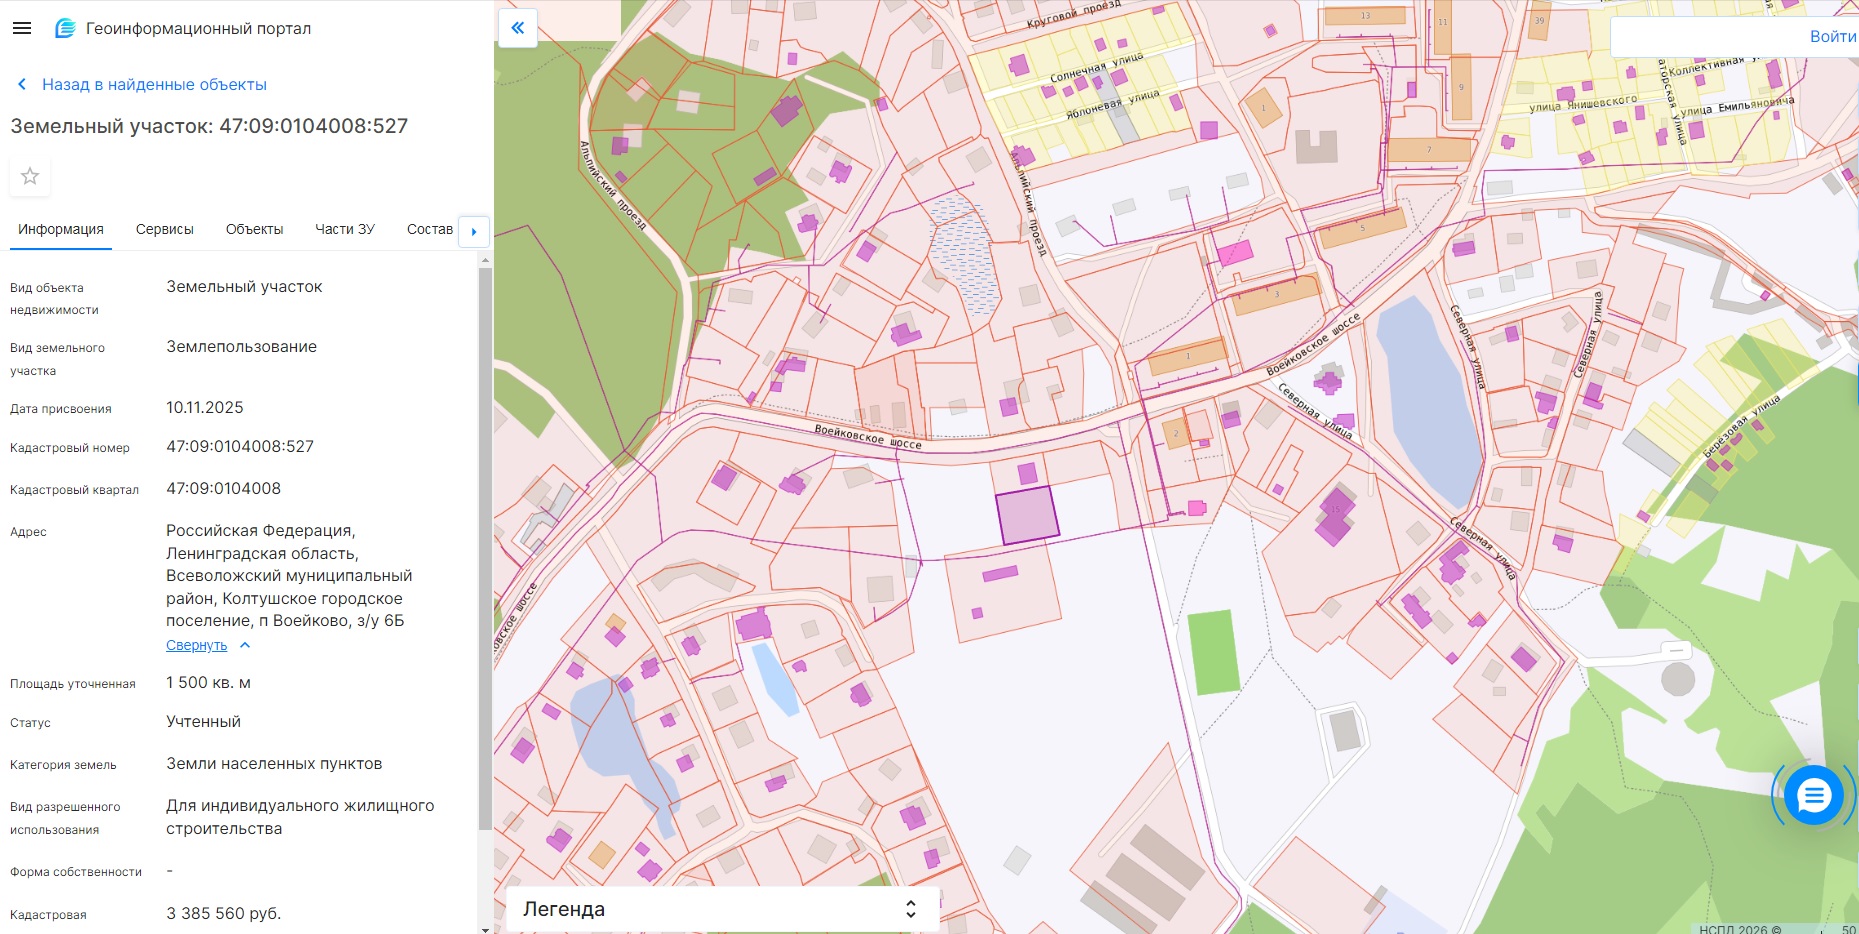Click the Свернуть link under address
This screenshot has width=1859, height=934.
[197, 645]
